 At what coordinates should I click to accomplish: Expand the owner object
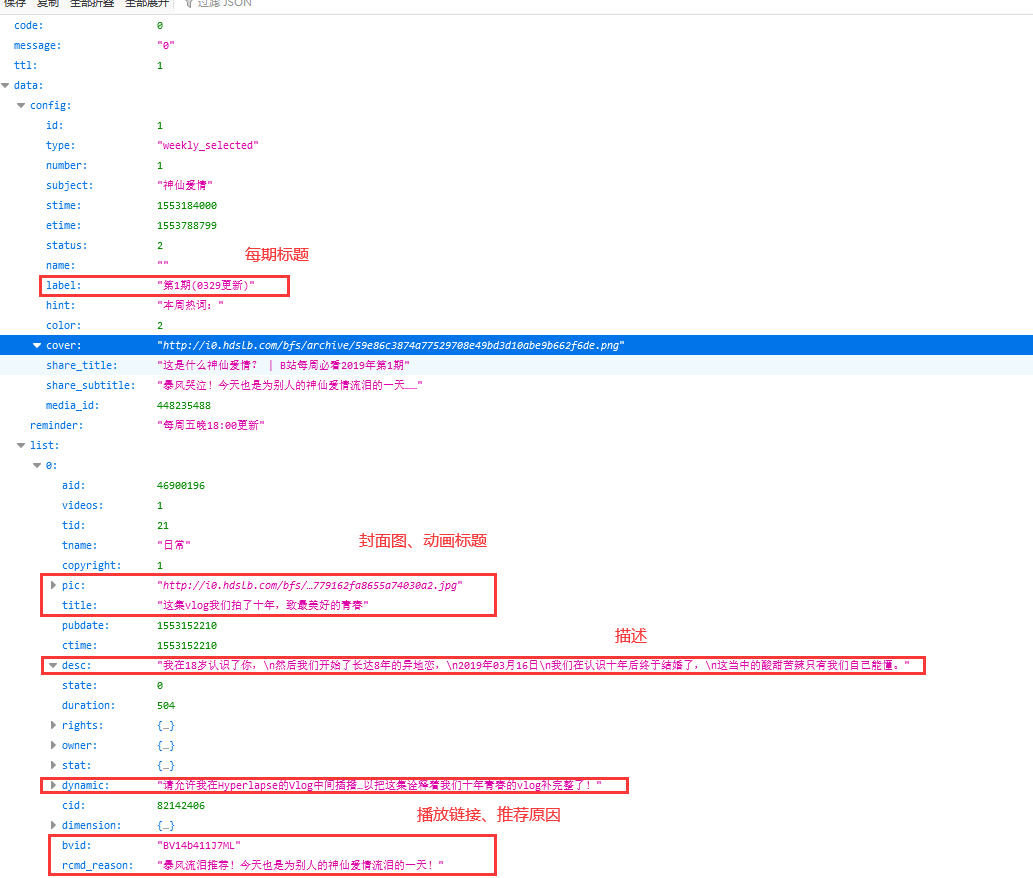[53, 745]
